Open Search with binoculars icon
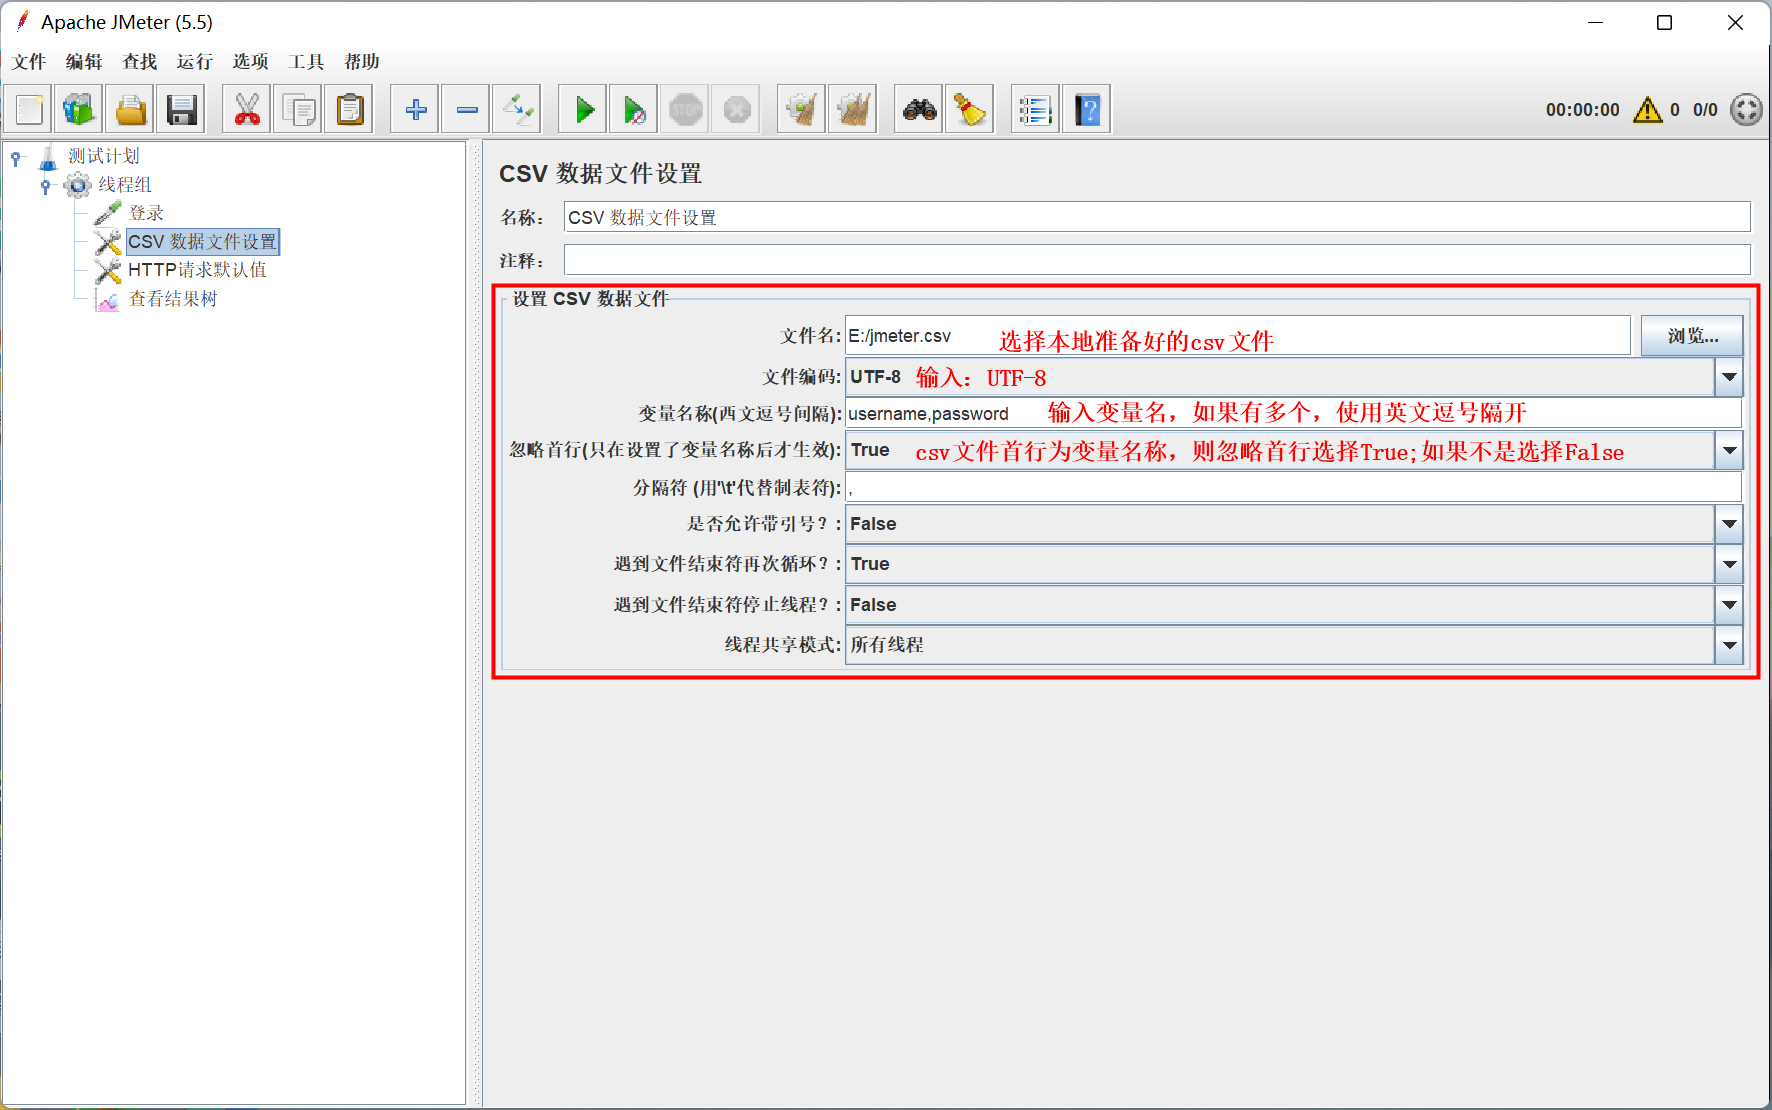This screenshot has height=1110, width=1772. (919, 109)
